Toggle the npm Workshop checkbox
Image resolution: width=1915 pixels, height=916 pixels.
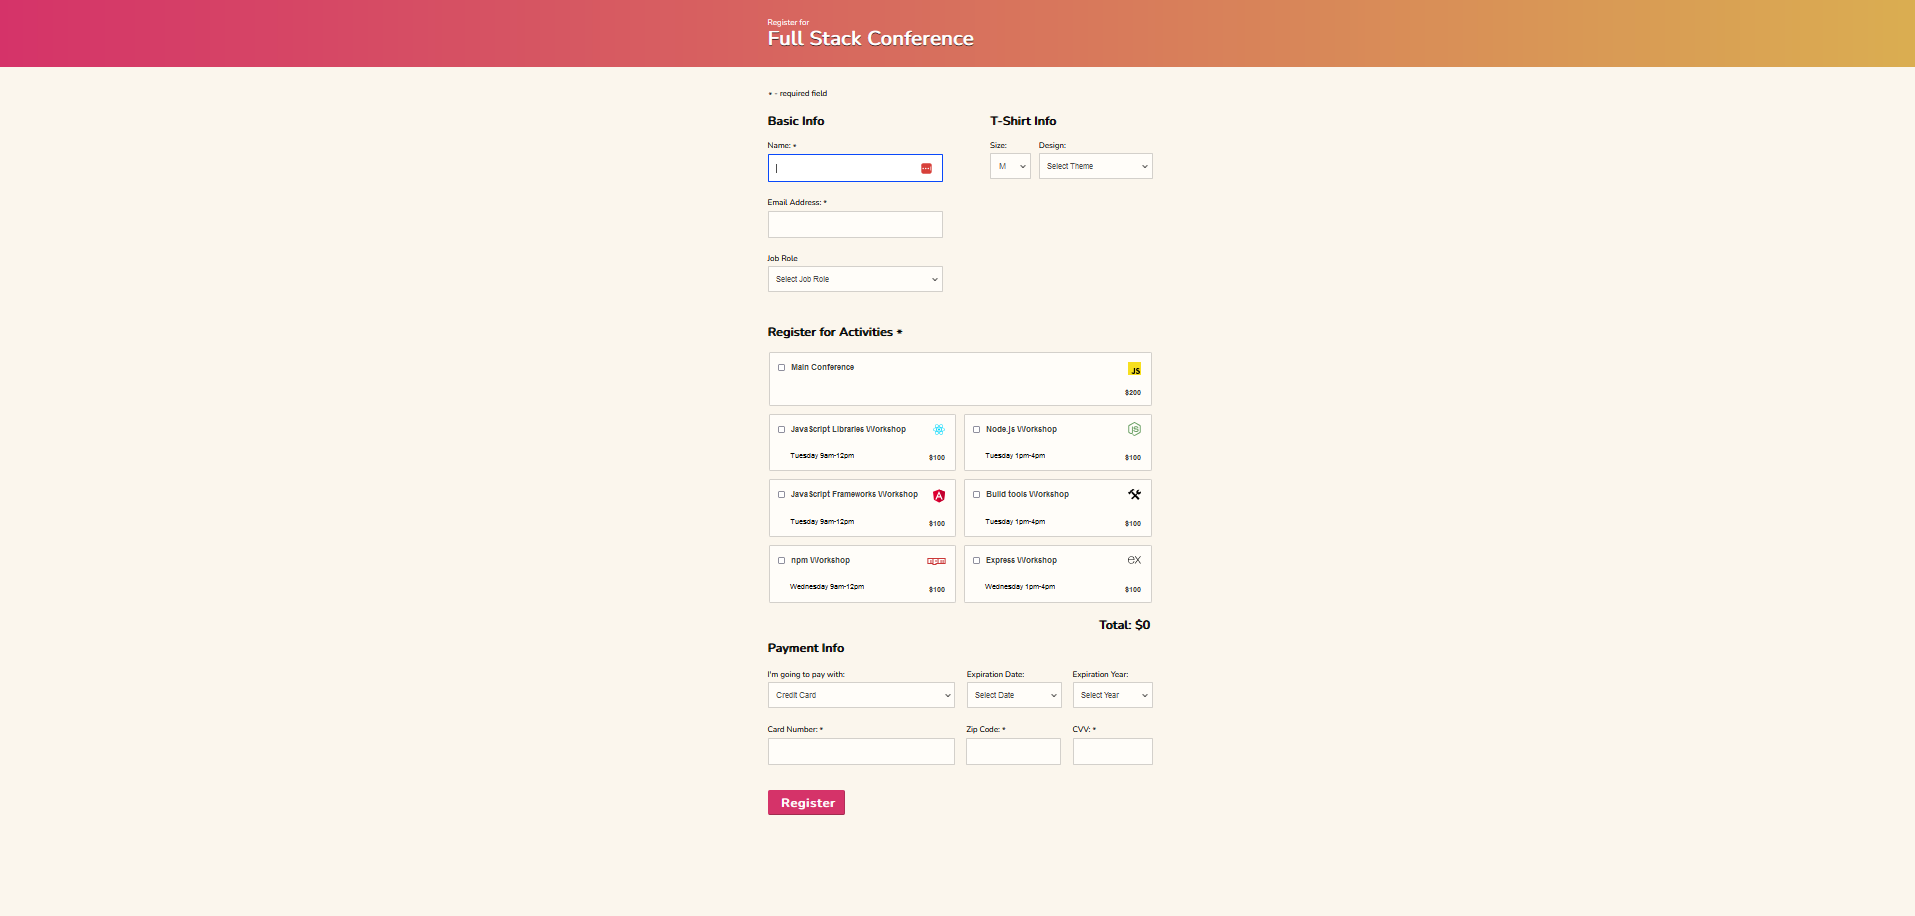point(781,560)
